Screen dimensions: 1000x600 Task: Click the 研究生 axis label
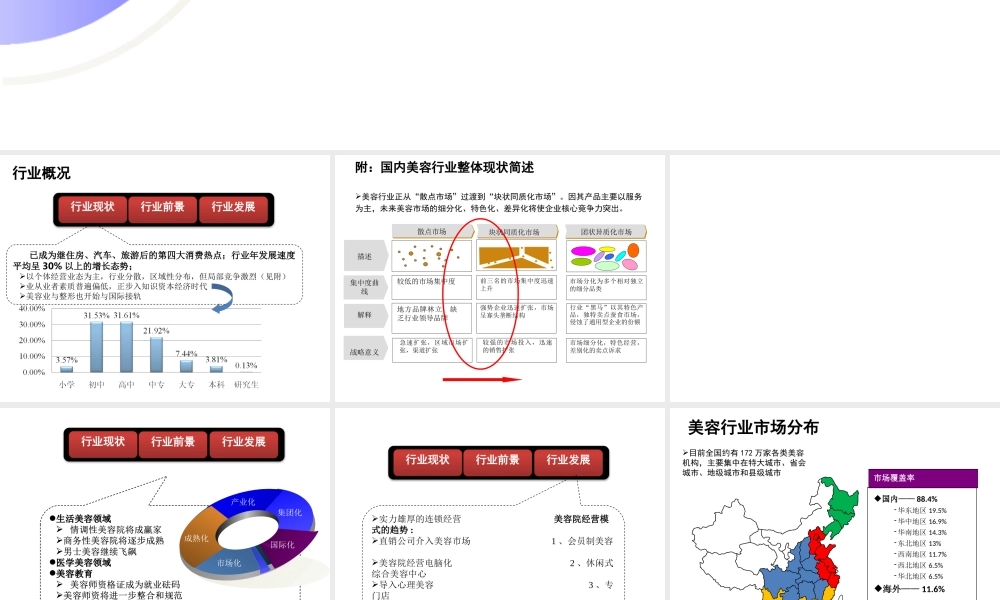(246, 384)
